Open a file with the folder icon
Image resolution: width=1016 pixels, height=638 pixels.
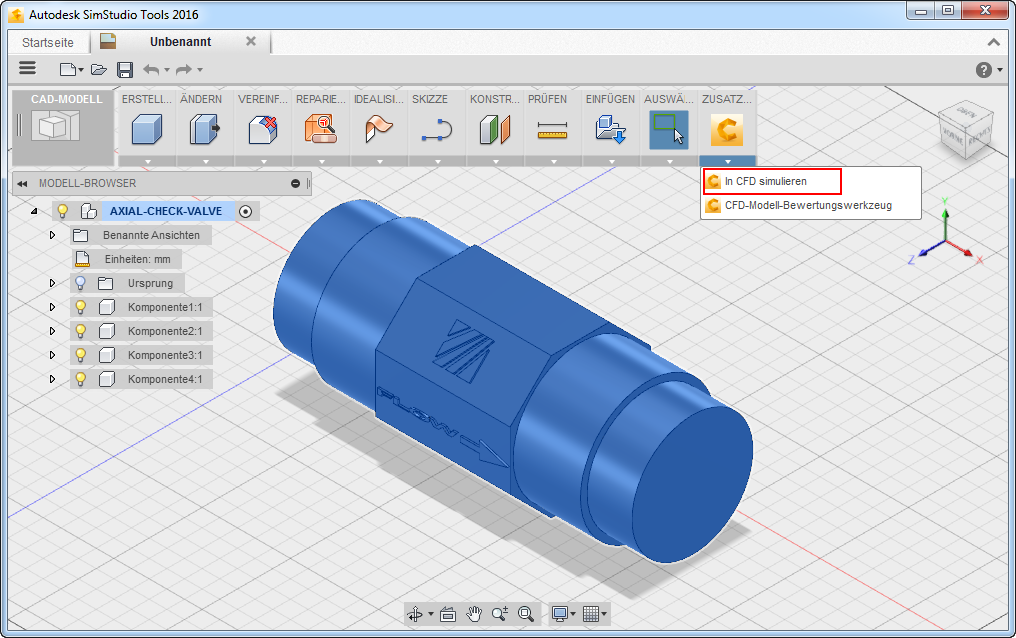pos(98,69)
